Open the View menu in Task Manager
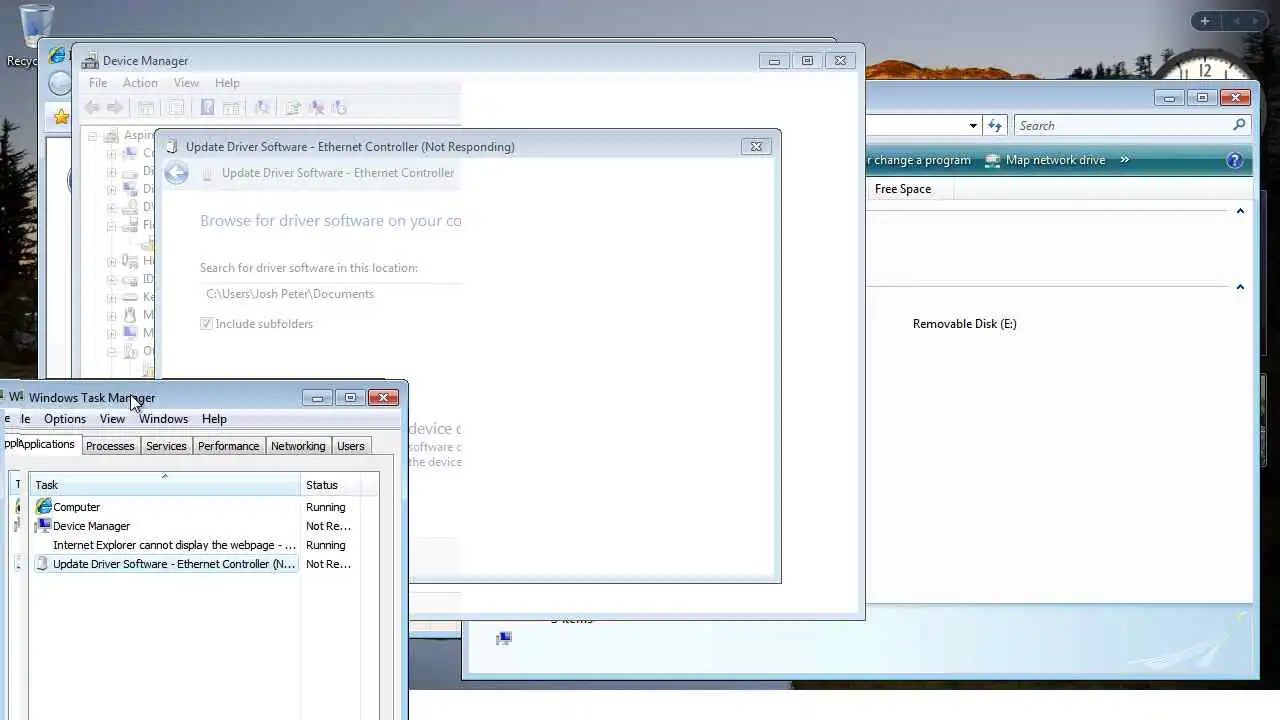The width and height of the screenshot is (1280, 720). point(112,419)
